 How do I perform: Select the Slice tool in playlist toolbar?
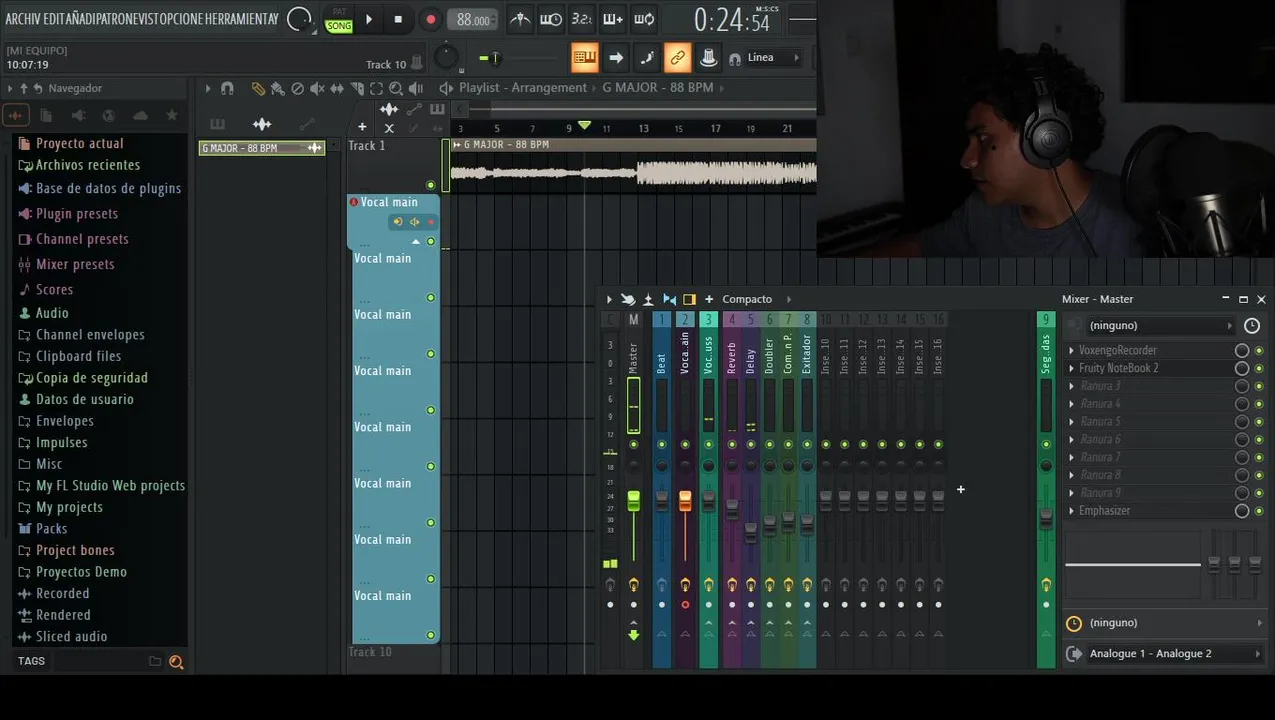[x=356, y=88]
